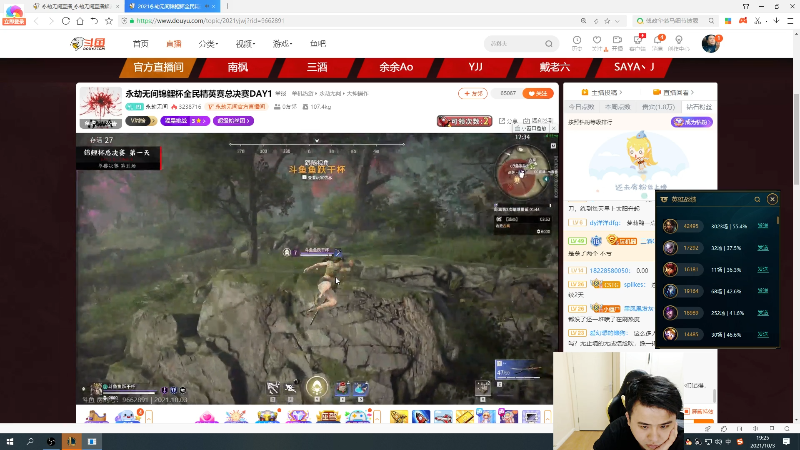
Task: Bookmark the page with the toolbar star
Action: point(109,21)
